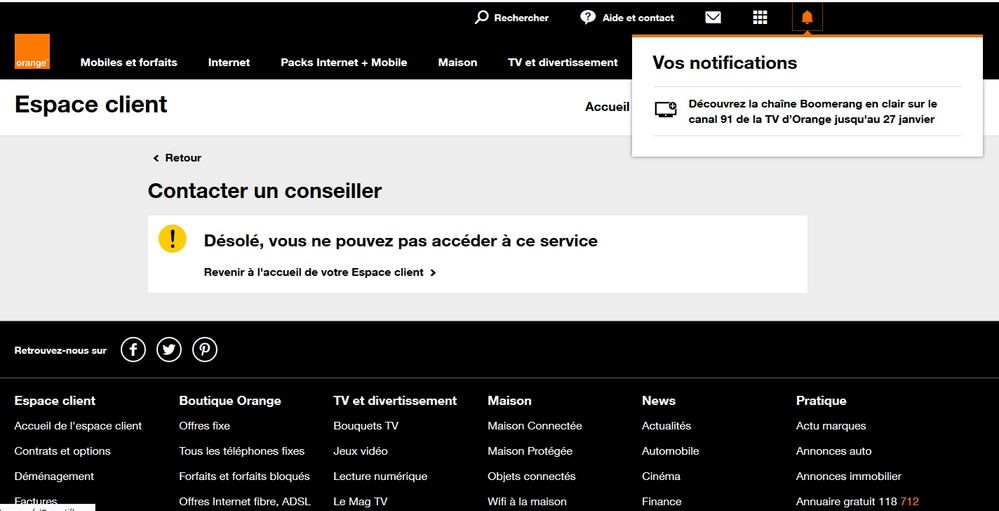
Task: Open the mail envelope icon
Action: [x=713, y=18]
